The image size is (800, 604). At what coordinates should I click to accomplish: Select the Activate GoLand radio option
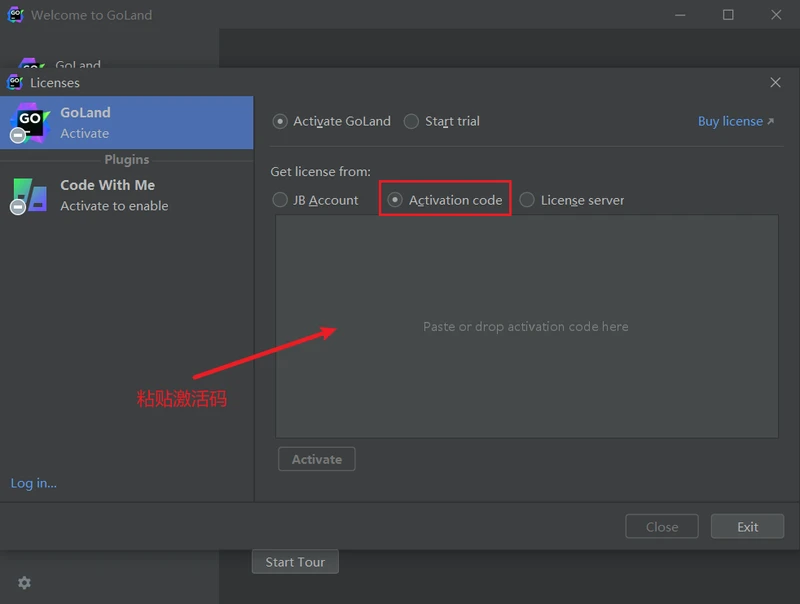[x=280, y=121]
